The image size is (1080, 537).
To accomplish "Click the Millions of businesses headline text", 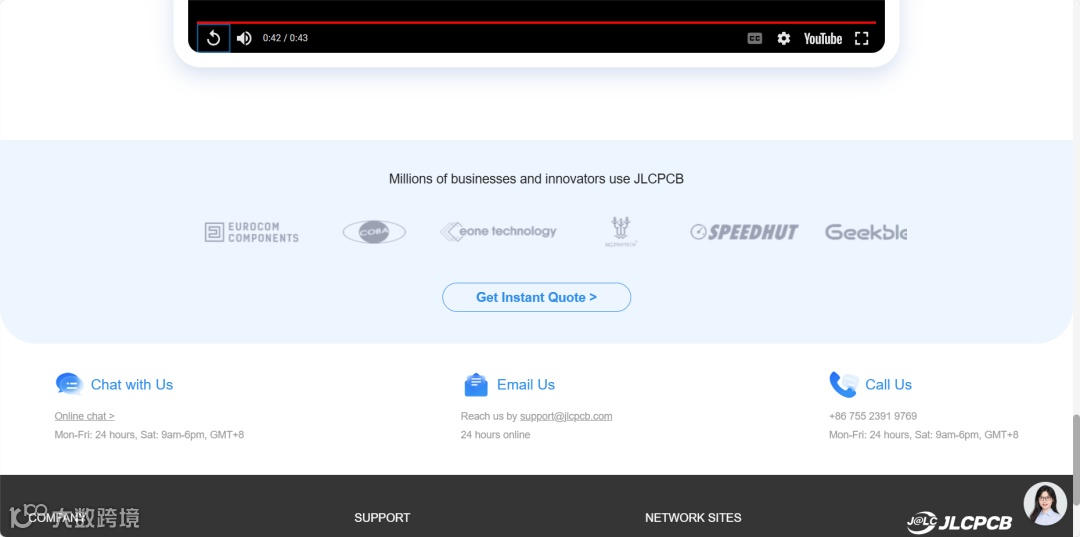I will pyautogui.click(x=537, y=179).
